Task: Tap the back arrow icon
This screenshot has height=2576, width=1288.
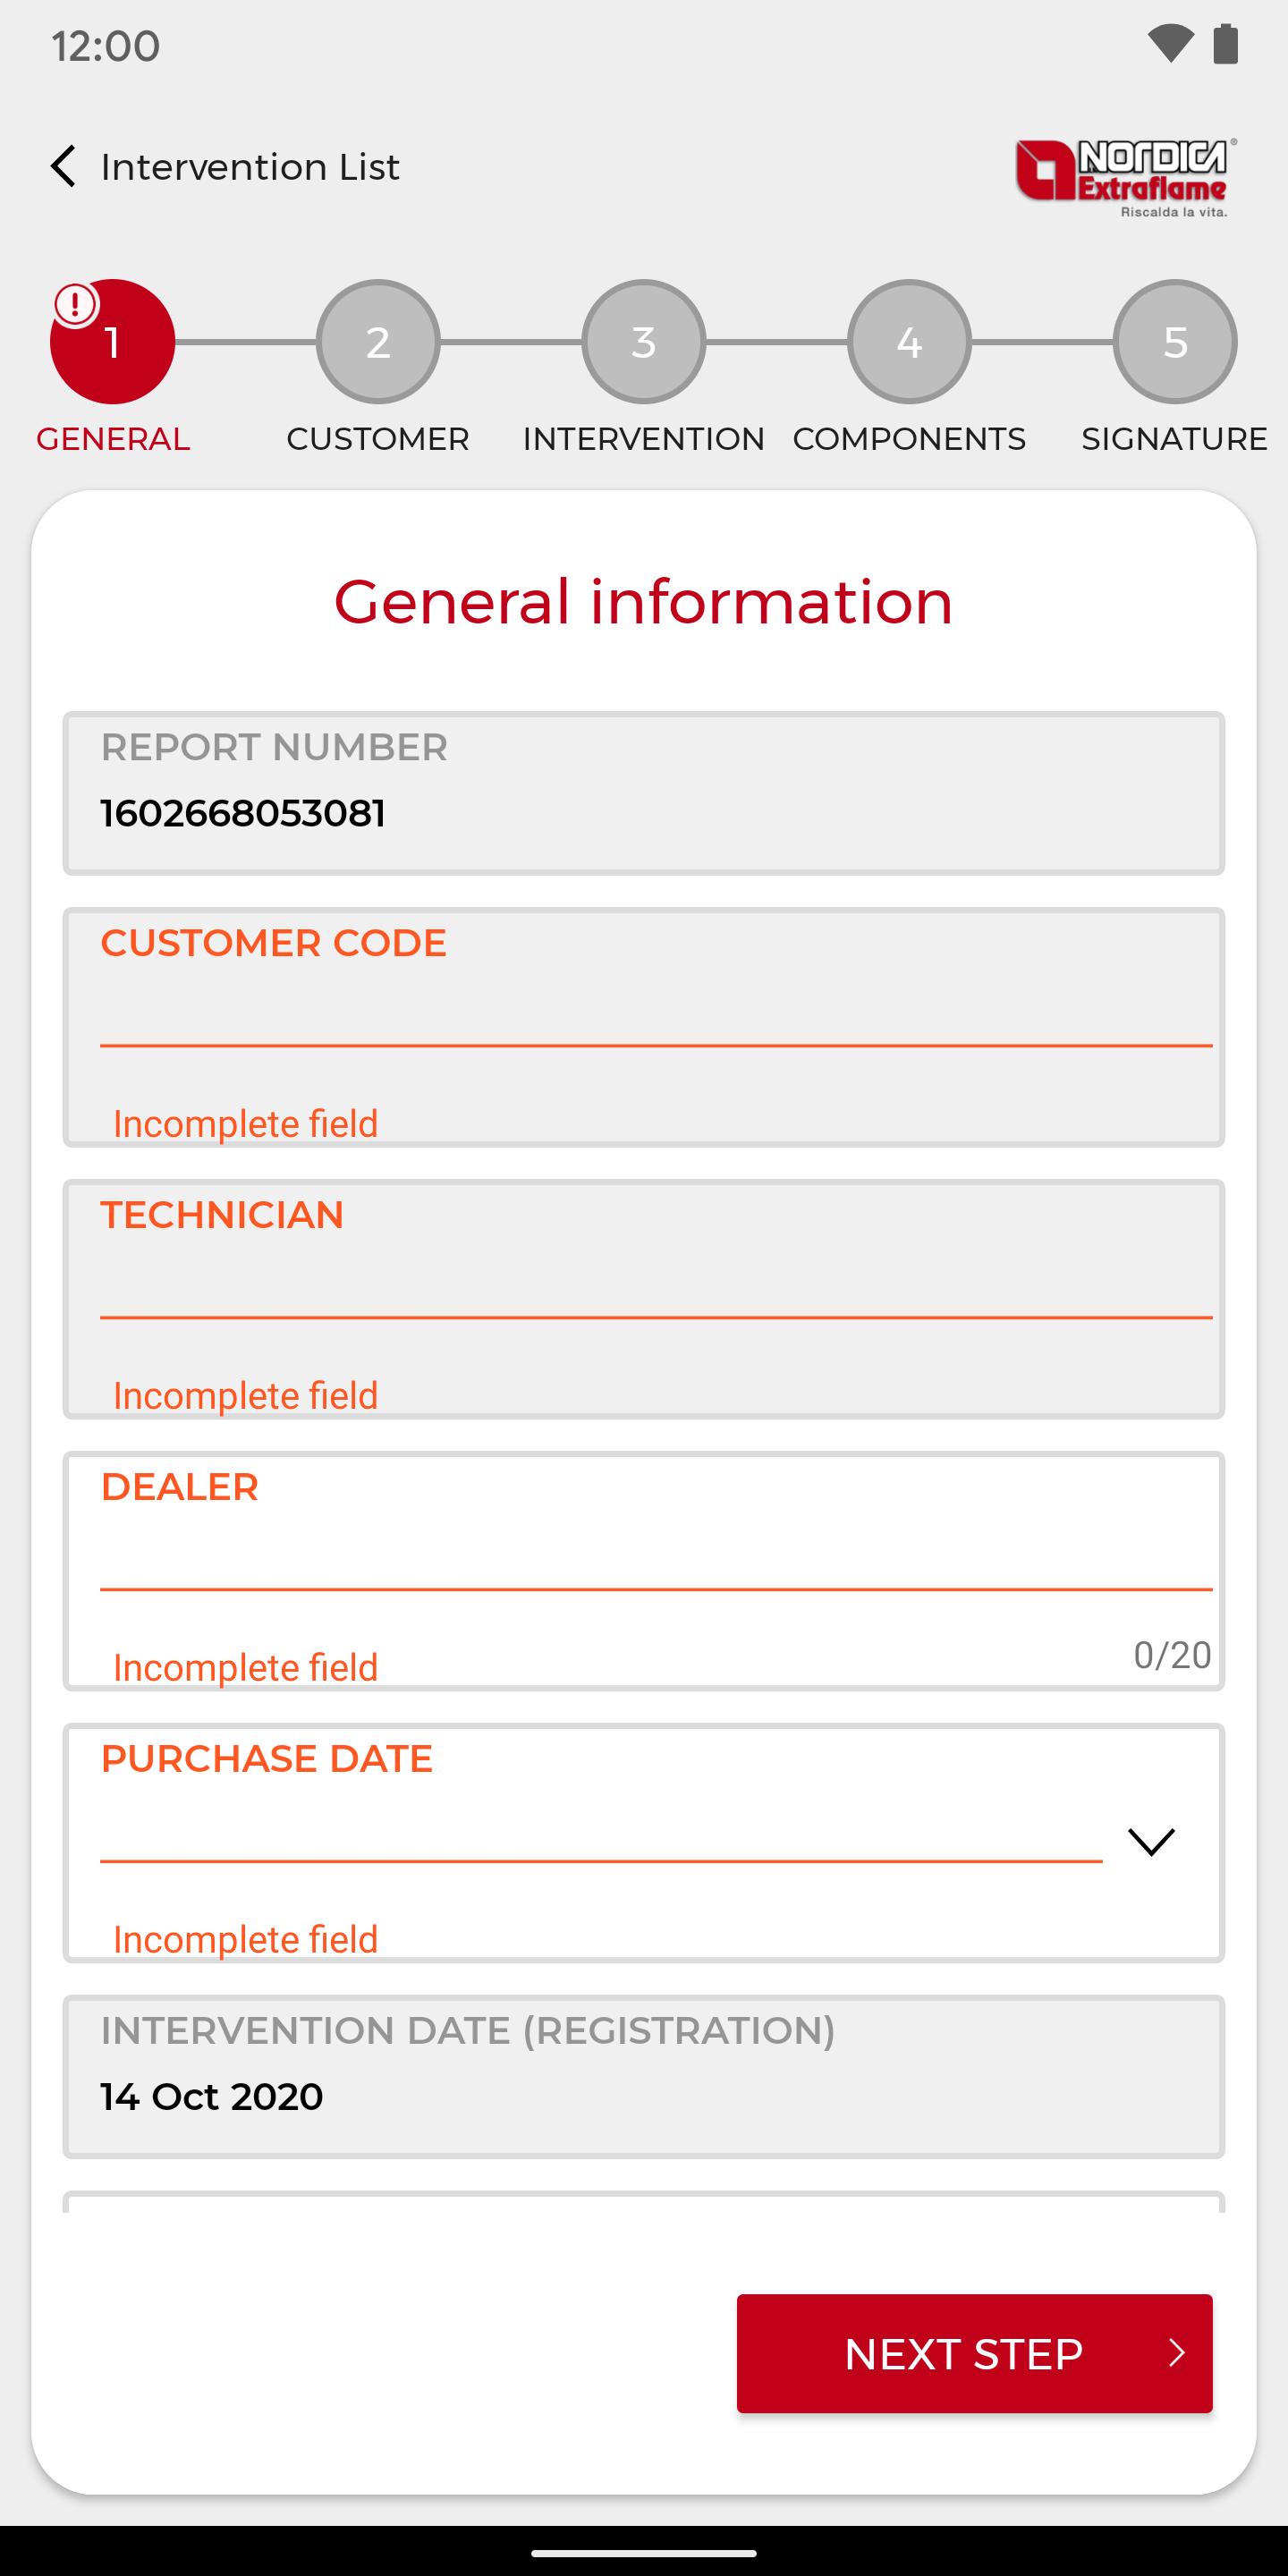Action: pyautogui.click(x=63, y=166)
